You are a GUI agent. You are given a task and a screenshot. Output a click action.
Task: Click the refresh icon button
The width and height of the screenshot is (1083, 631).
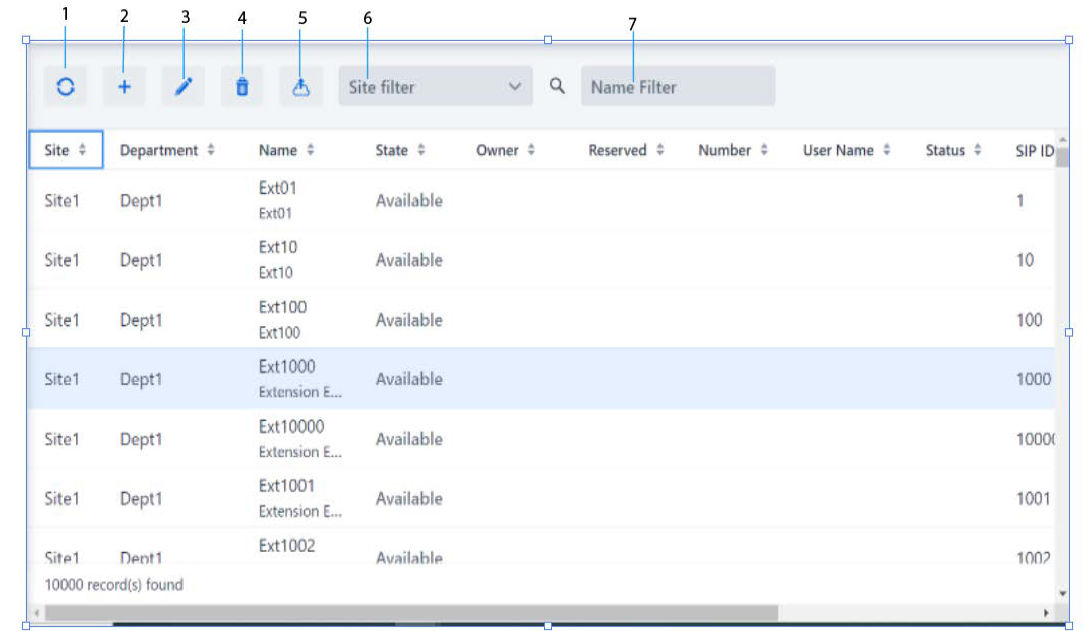(65, 87)
